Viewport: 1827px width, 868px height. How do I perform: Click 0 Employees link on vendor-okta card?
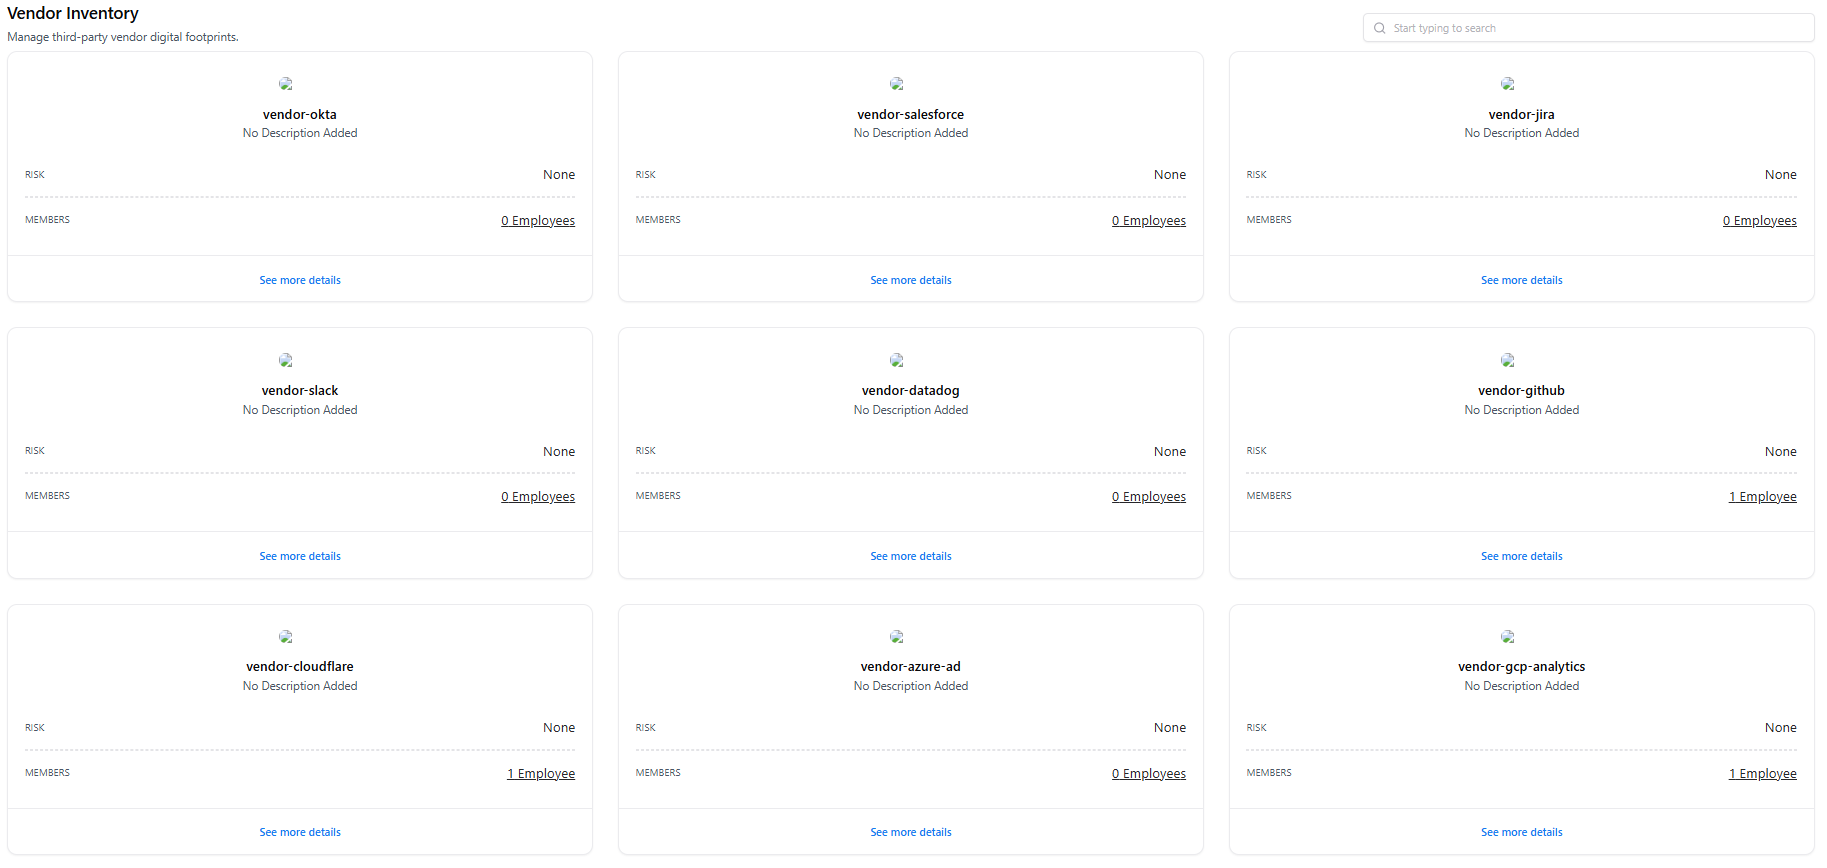[x=538, y=221]
